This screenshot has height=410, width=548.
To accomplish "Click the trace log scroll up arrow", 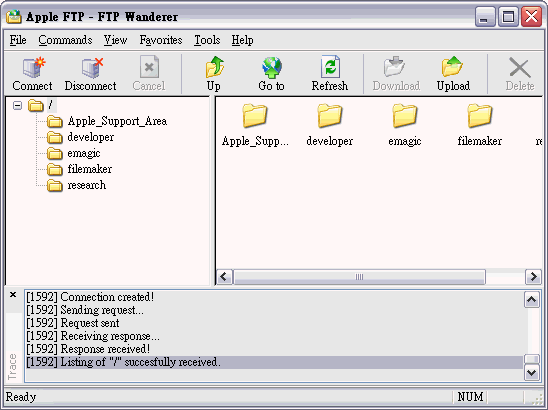I will (532, 300).
